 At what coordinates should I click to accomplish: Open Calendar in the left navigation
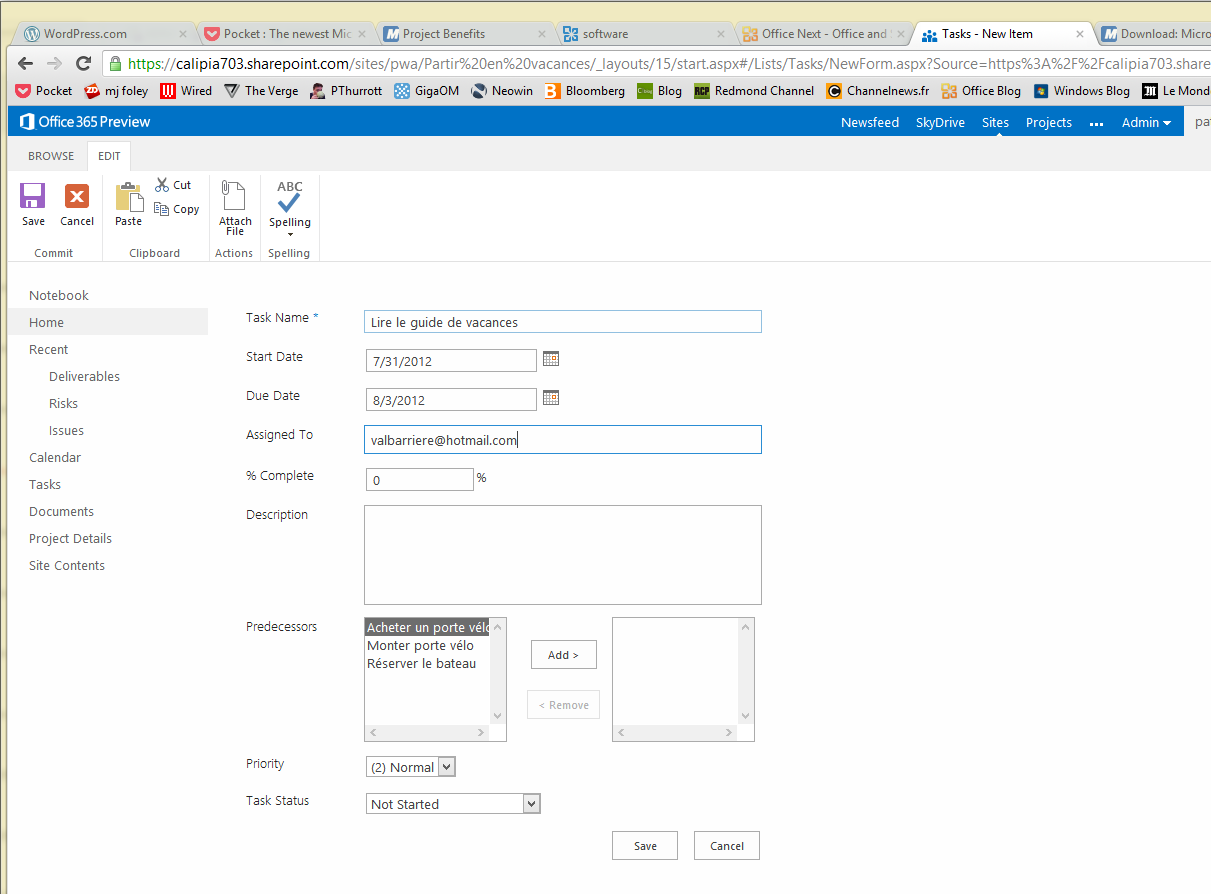[x=55, y=457]
